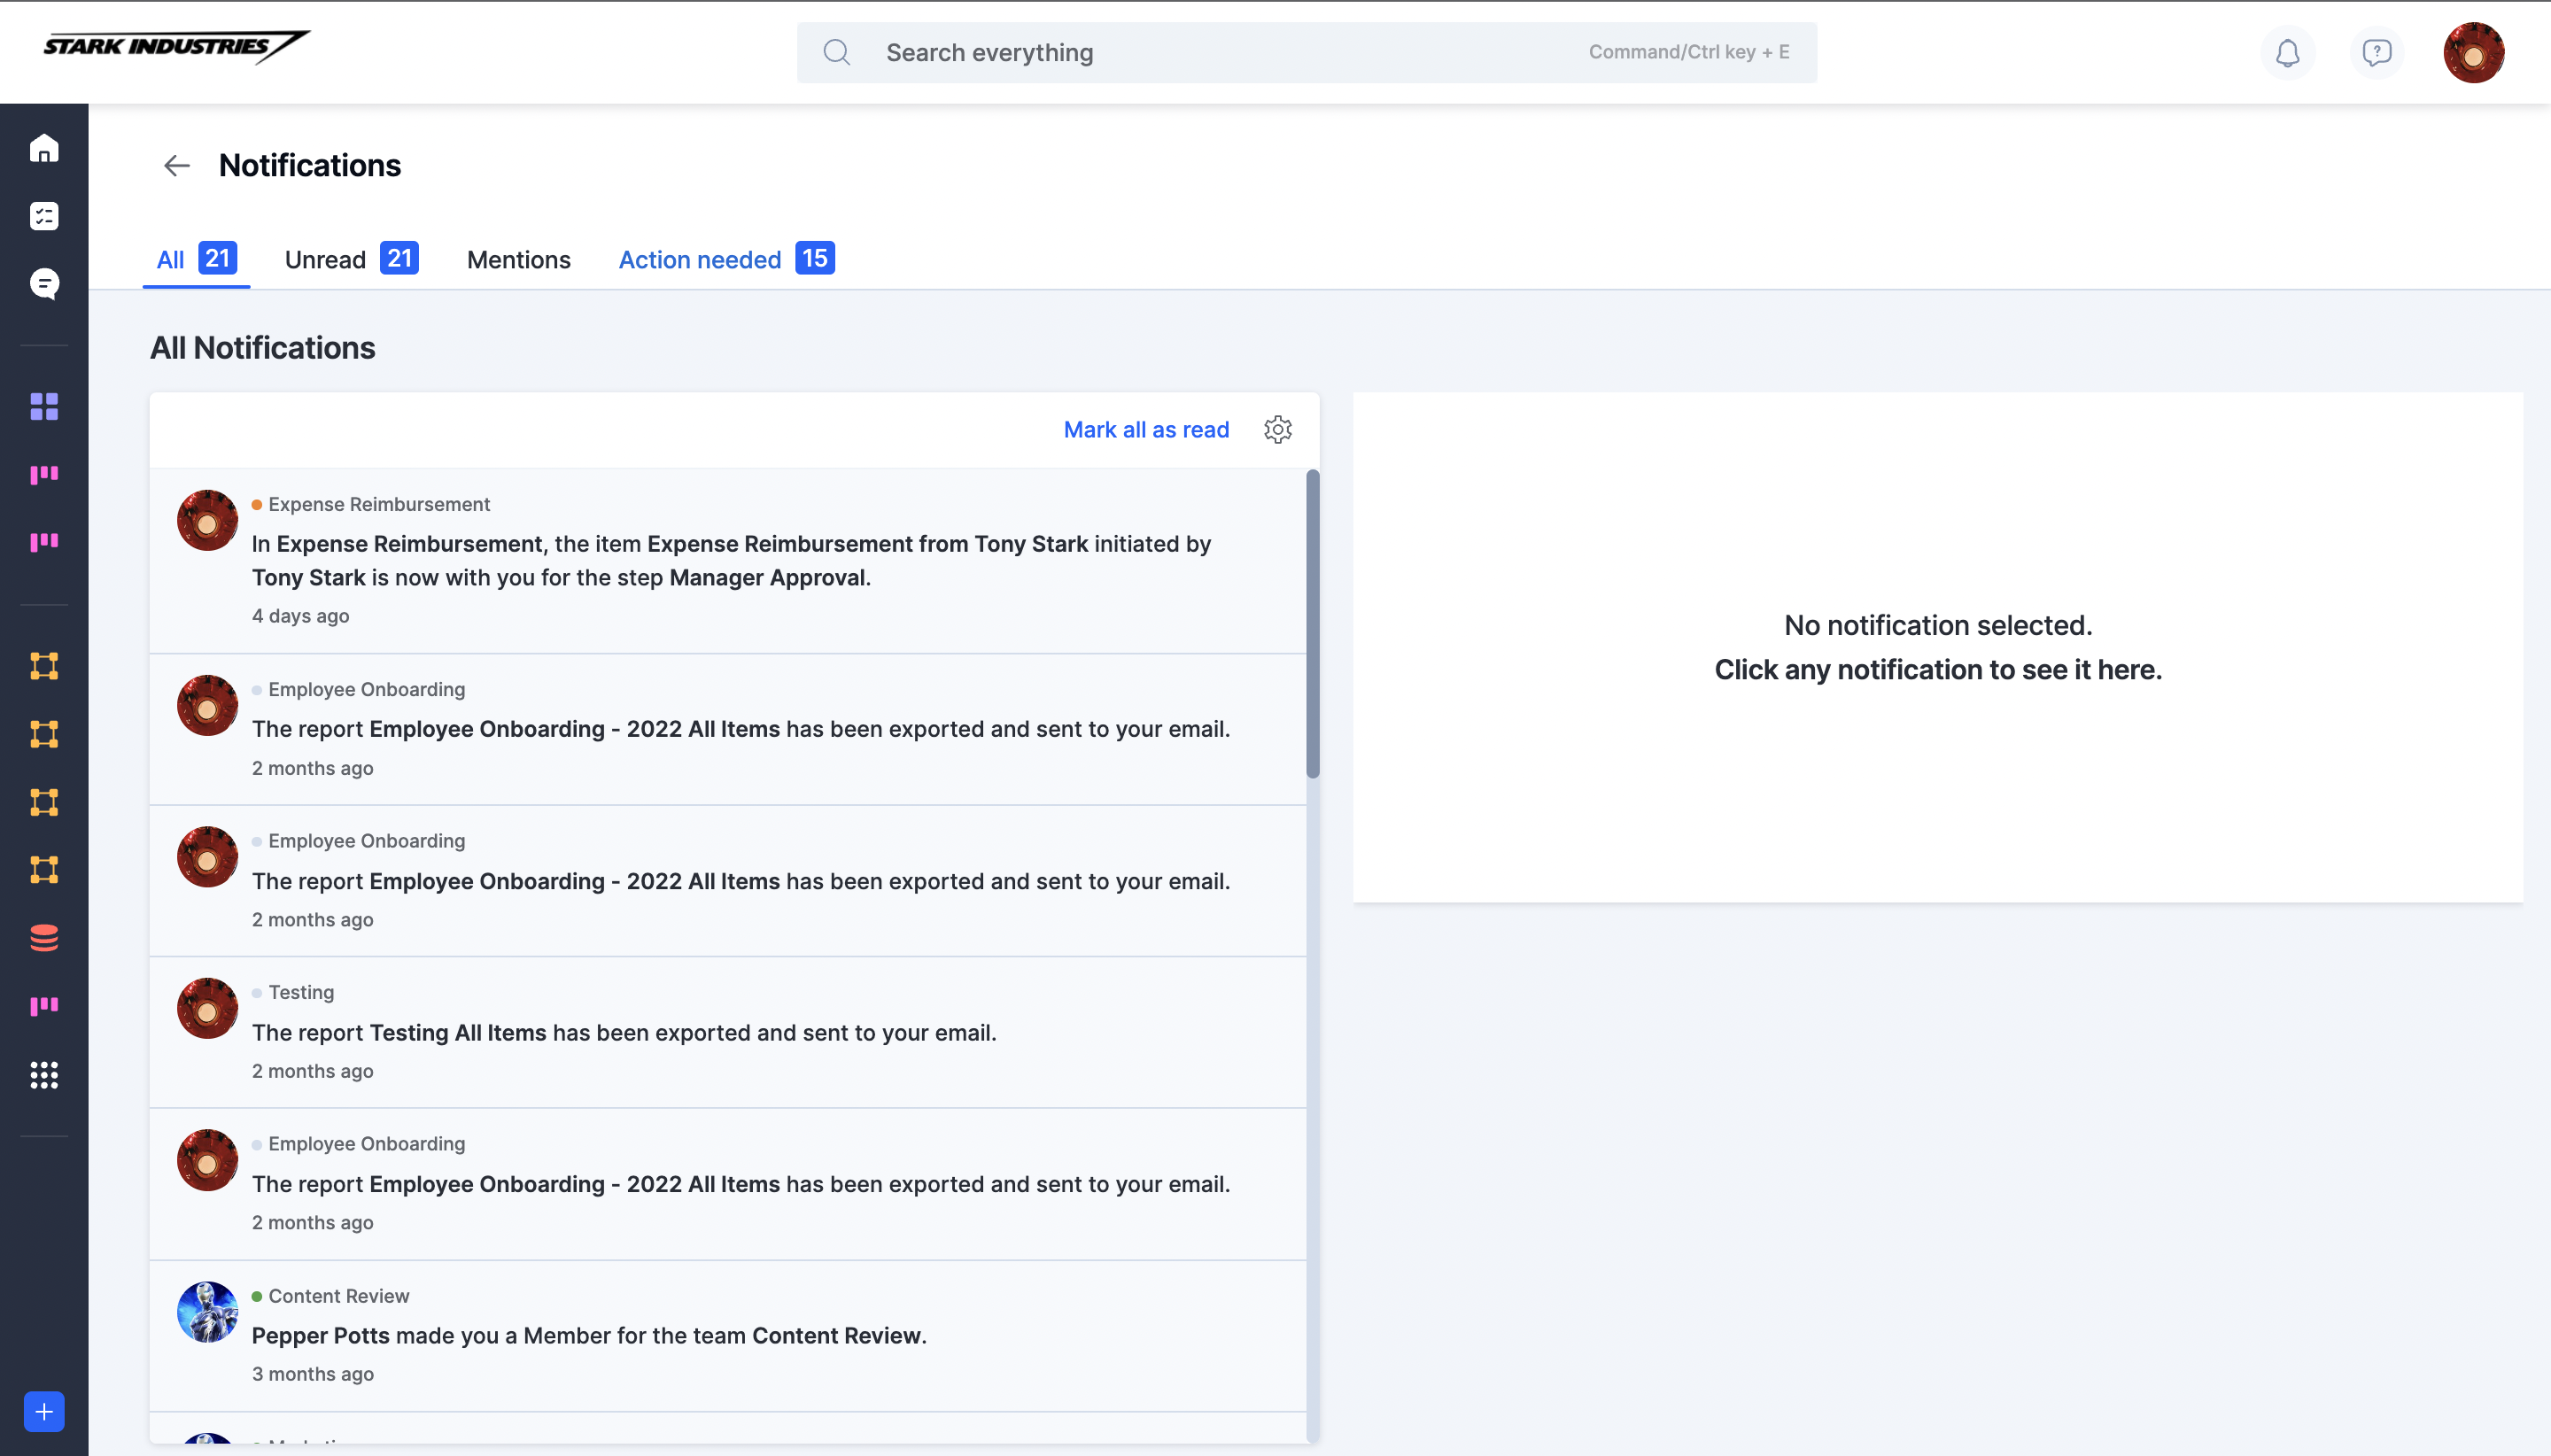Open the help question bubble icon
The image size is (2551, 1456).
pos(2377,52)
